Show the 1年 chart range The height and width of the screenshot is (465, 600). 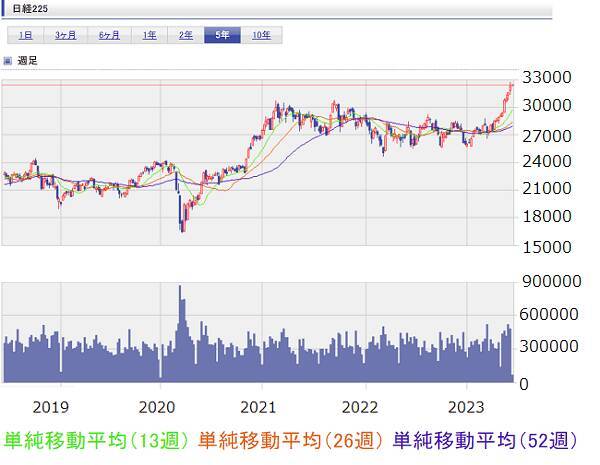(x=149, y=35)
